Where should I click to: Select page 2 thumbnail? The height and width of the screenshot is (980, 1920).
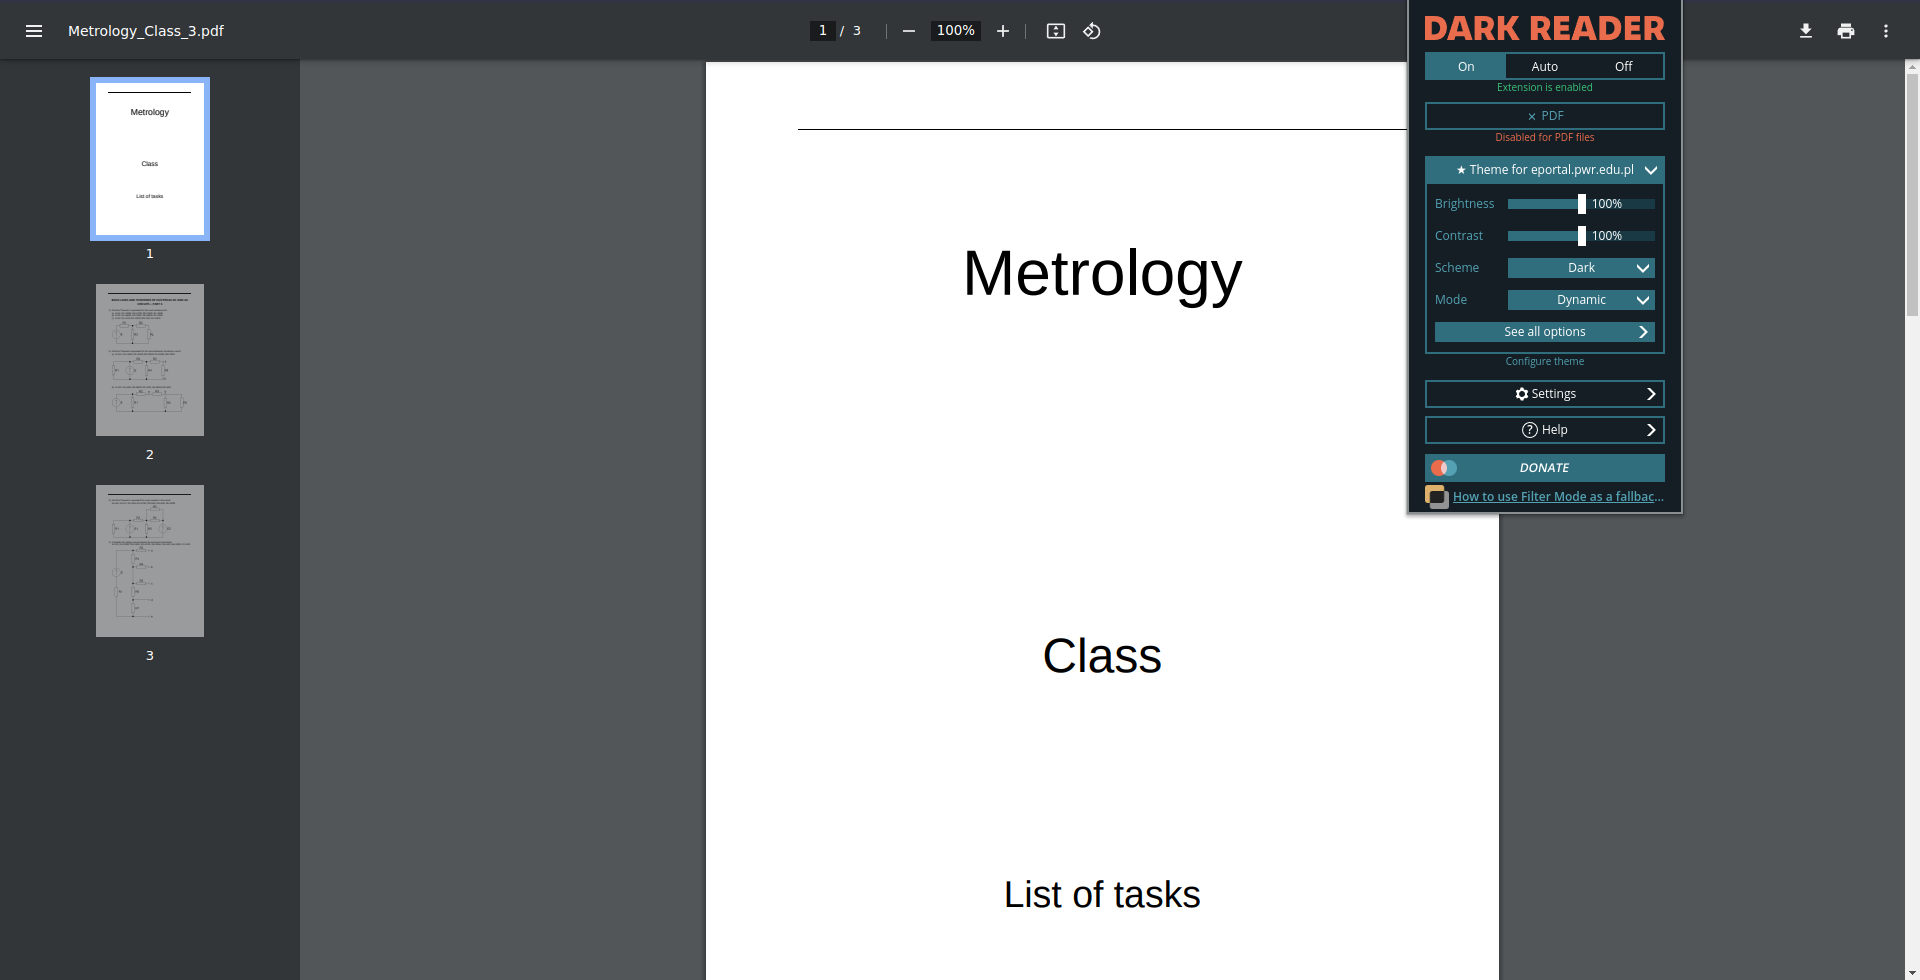click(150, 360)
